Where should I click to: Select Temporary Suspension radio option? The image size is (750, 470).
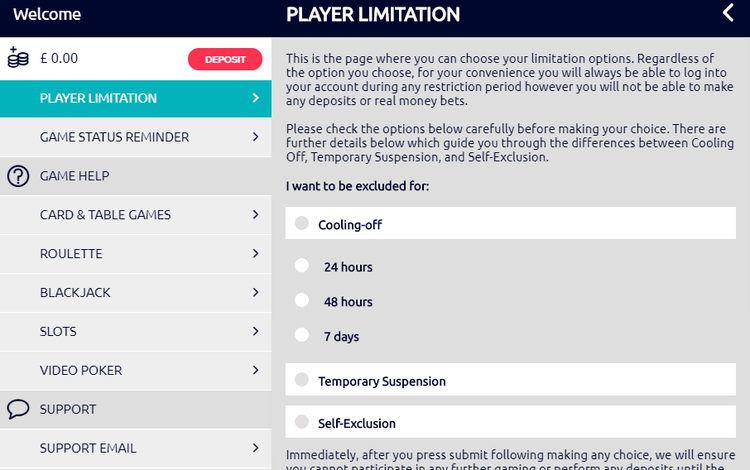(x=302, y=380)
